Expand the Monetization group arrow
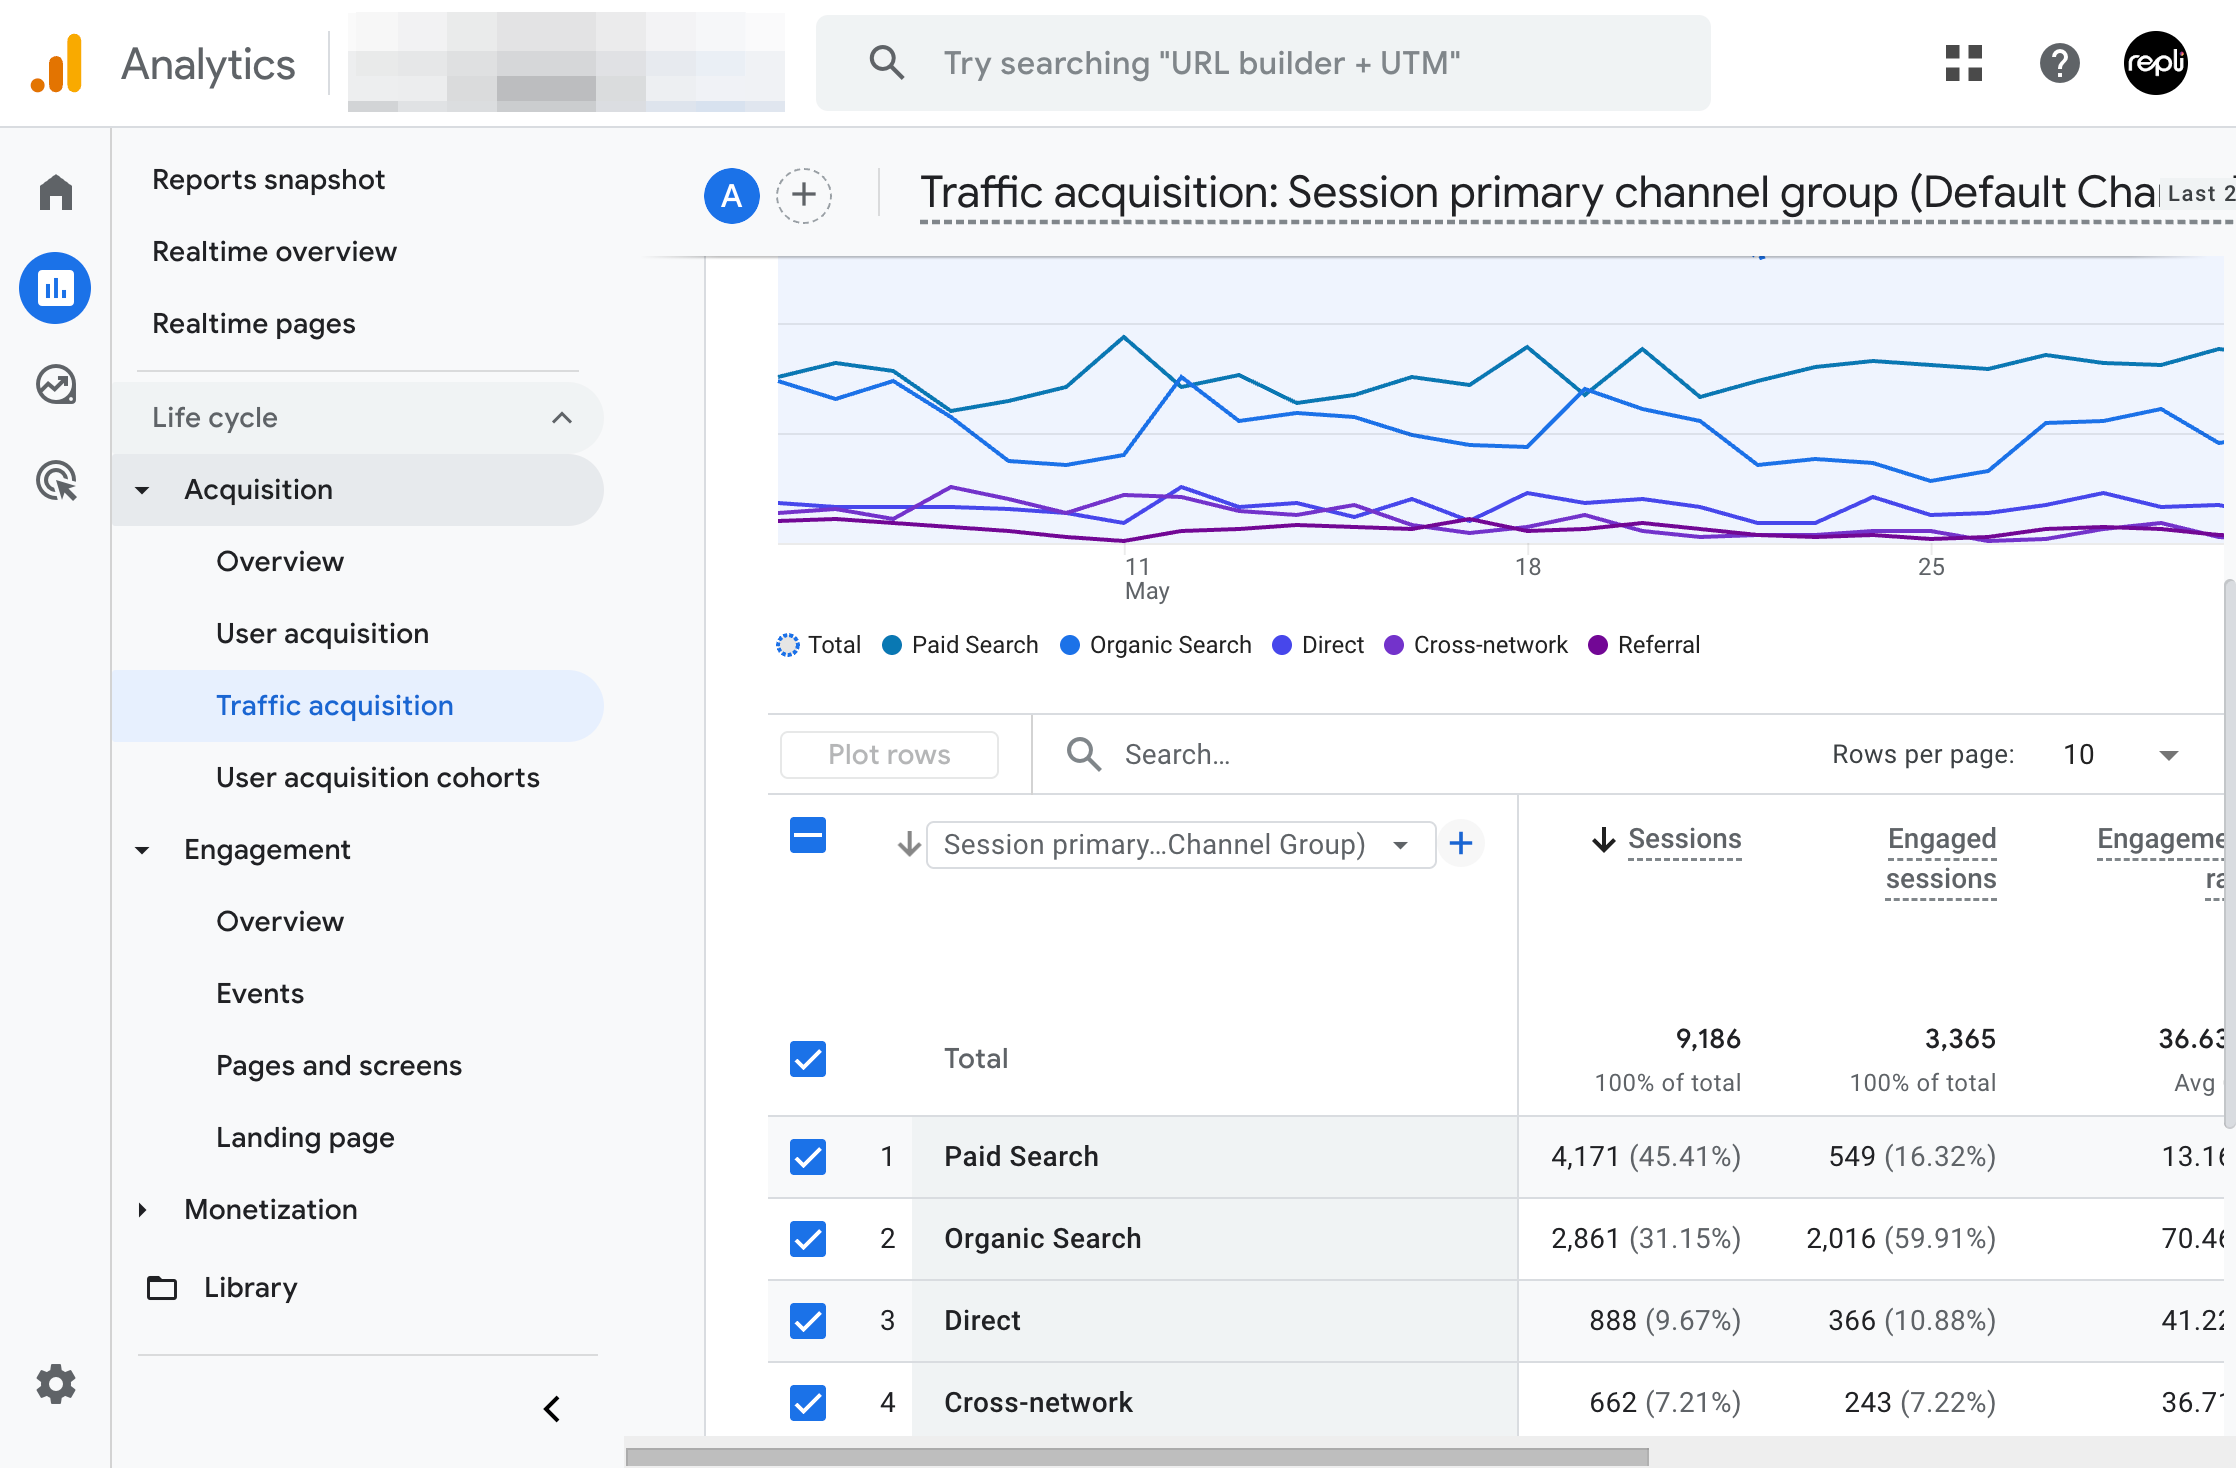This screenshot has width=2236, height=1468. tap(142, 1210)
